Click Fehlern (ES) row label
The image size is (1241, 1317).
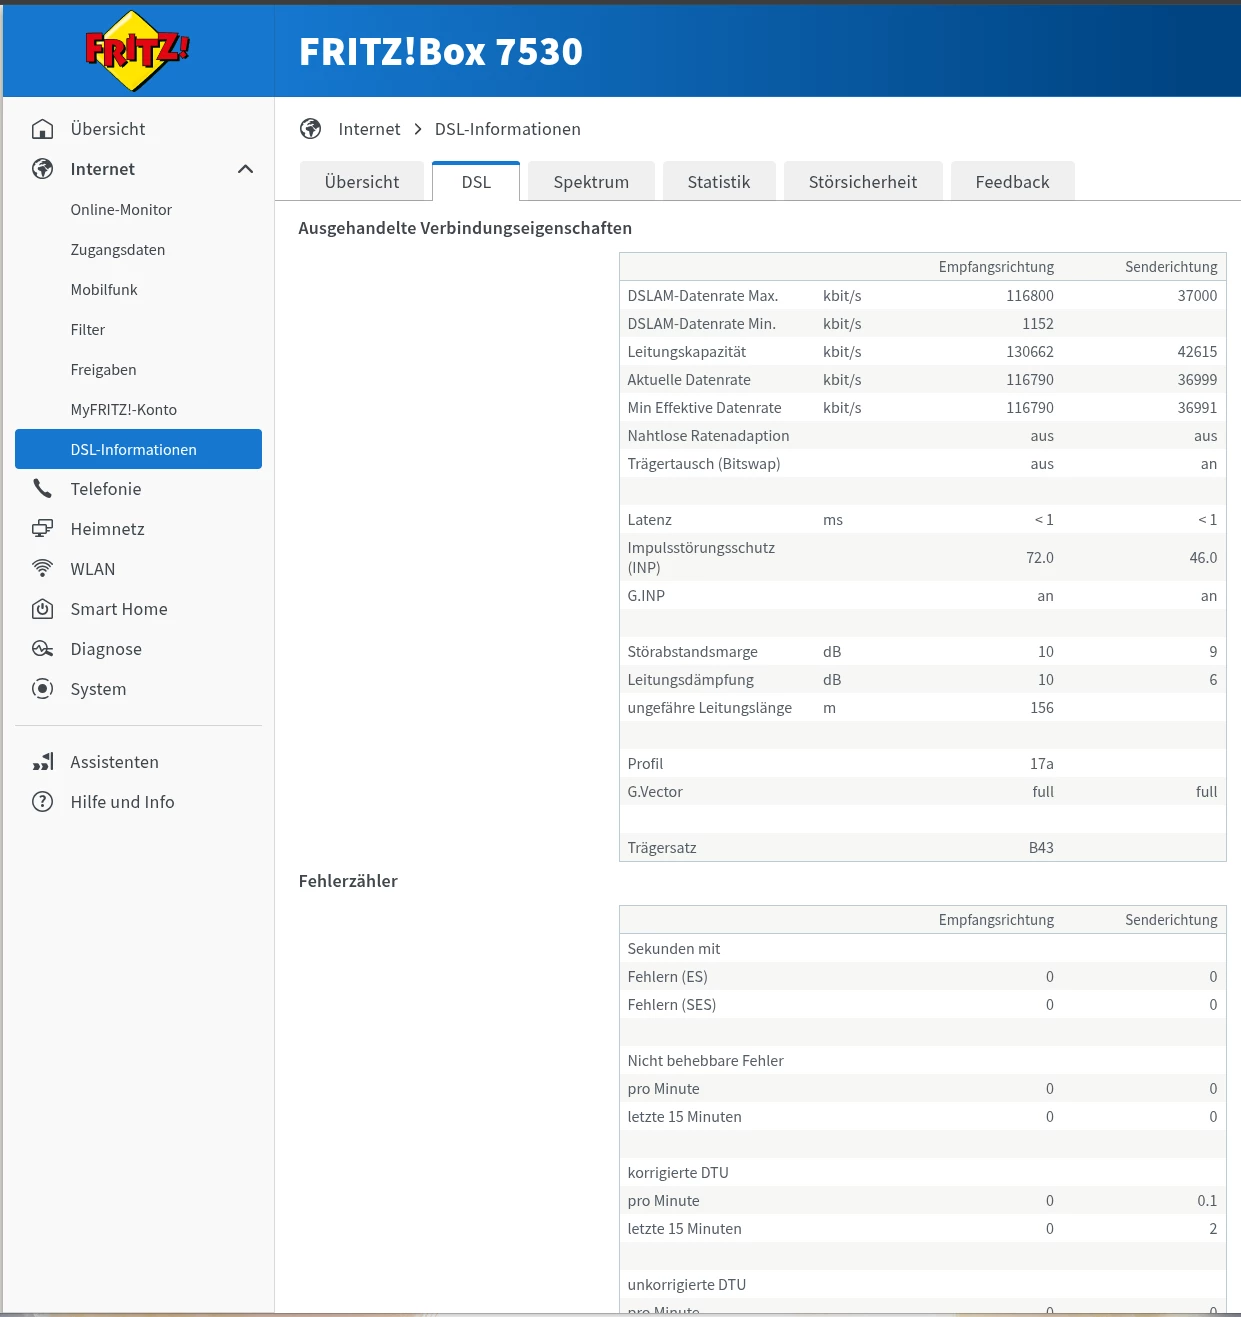click(667, 977)
